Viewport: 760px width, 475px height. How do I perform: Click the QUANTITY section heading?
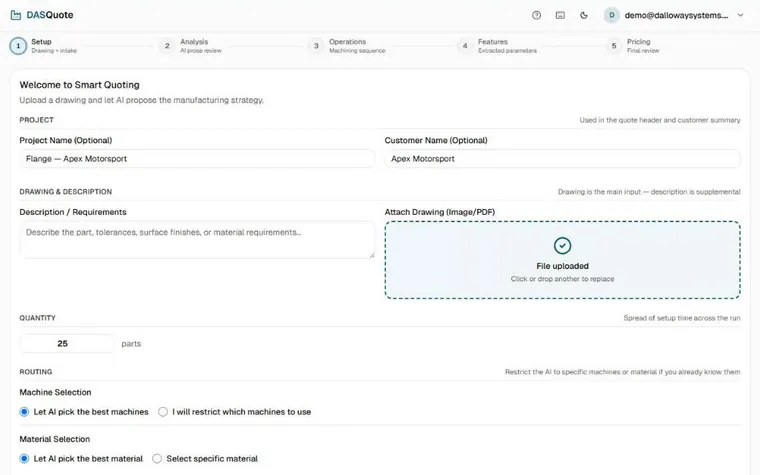[x=37, y=318]
